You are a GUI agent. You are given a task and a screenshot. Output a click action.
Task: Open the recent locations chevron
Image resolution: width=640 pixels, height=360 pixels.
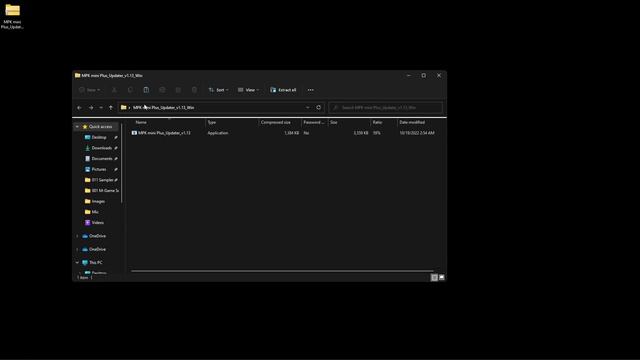click(101, 108)
